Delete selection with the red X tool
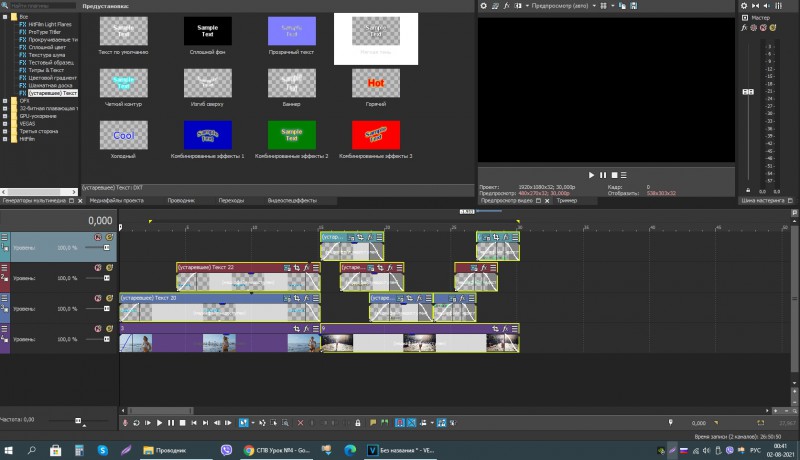Image resolution: width=800 pixels, height=460 pixels. pos(300,423)
